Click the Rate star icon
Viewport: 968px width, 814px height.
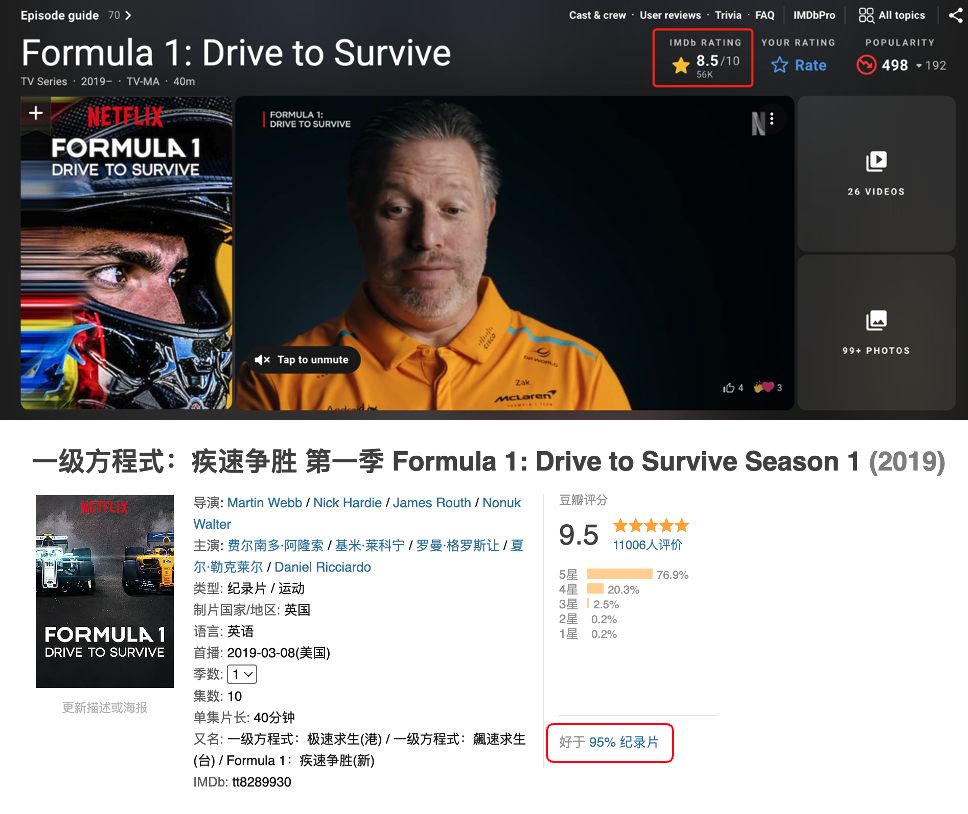[x=780, y=65]
